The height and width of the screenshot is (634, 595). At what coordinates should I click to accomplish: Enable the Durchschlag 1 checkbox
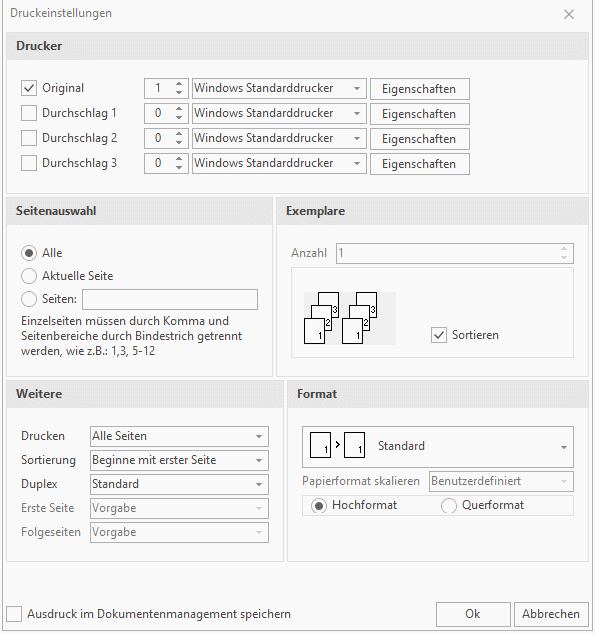[x=29, y=113]
